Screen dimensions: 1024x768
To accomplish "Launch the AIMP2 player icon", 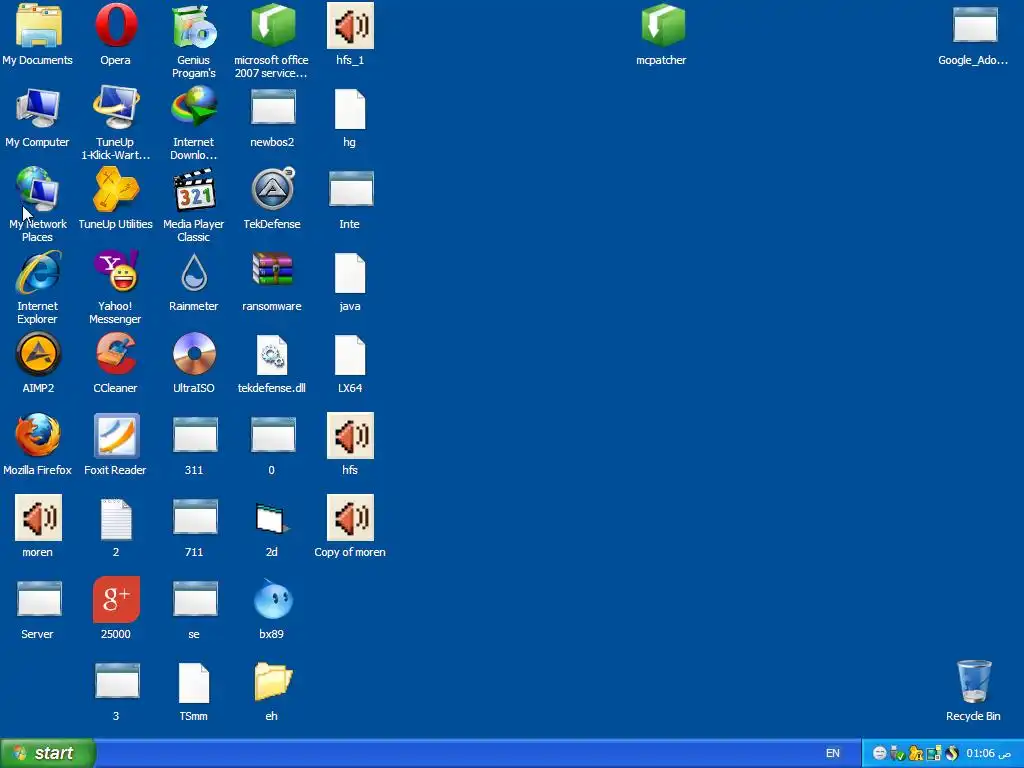I will pyautogui.click(x=38, y=355).
